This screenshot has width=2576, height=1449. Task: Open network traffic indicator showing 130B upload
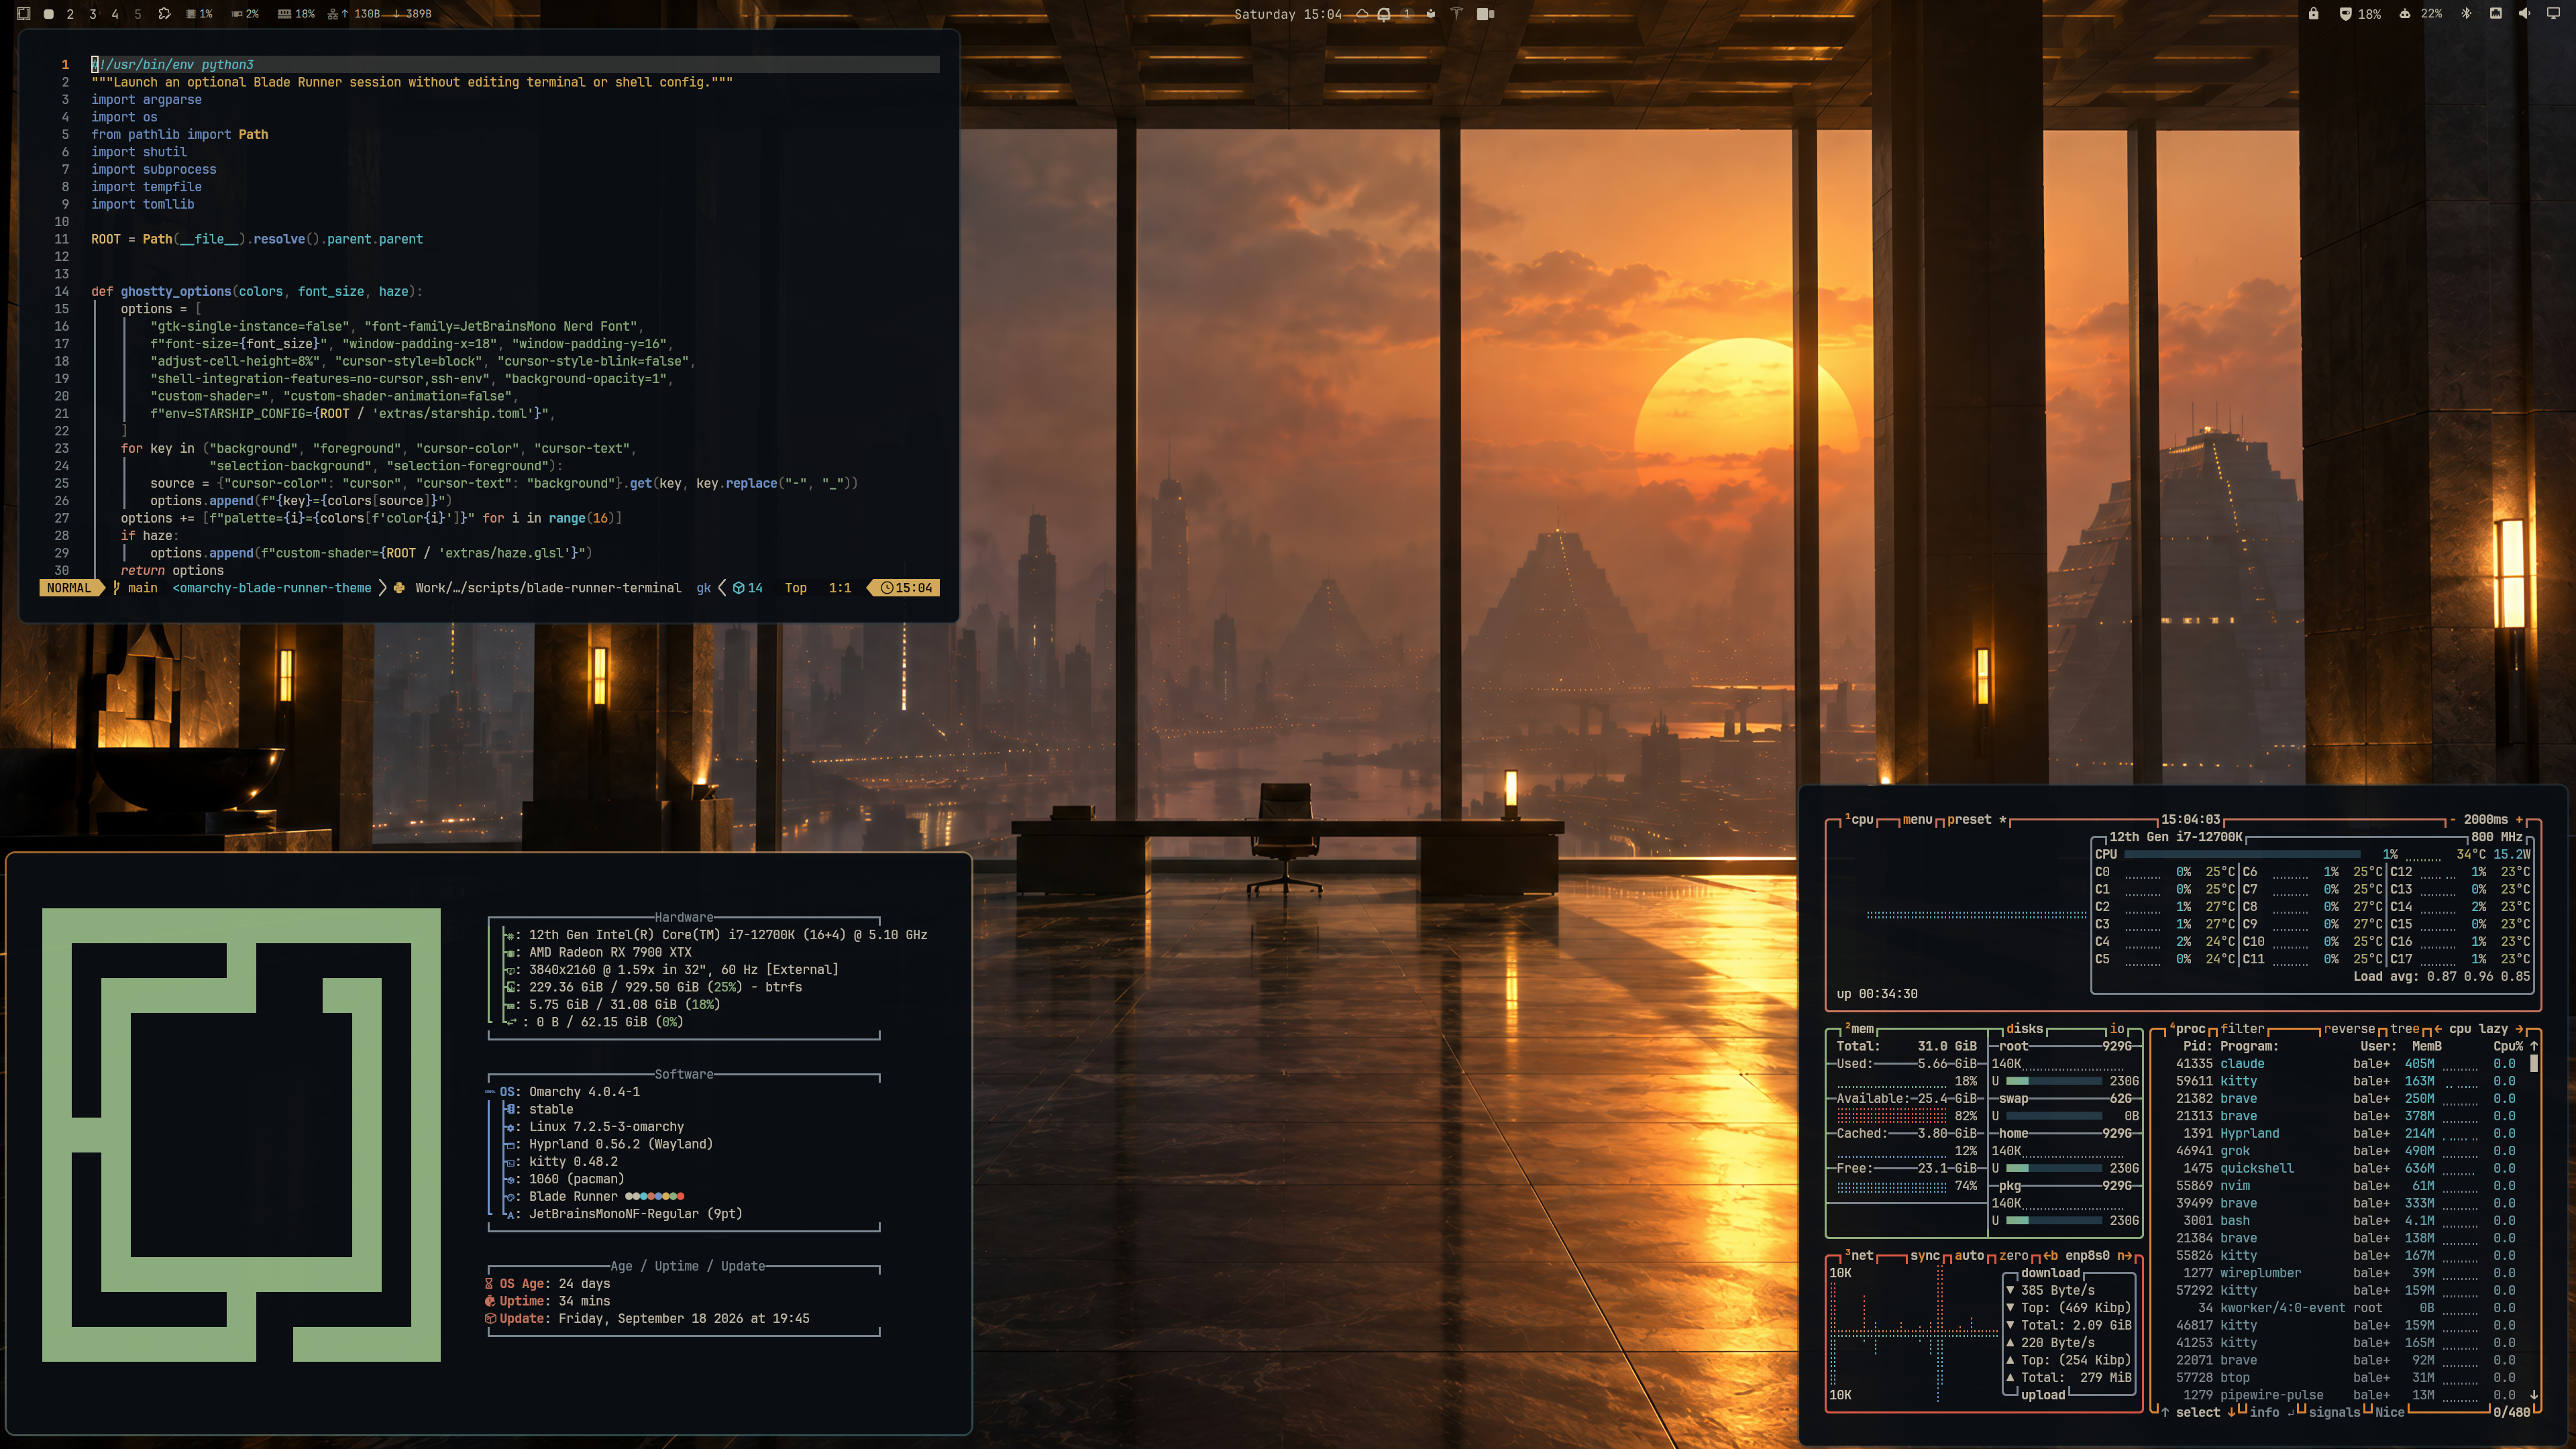[379, 14]
